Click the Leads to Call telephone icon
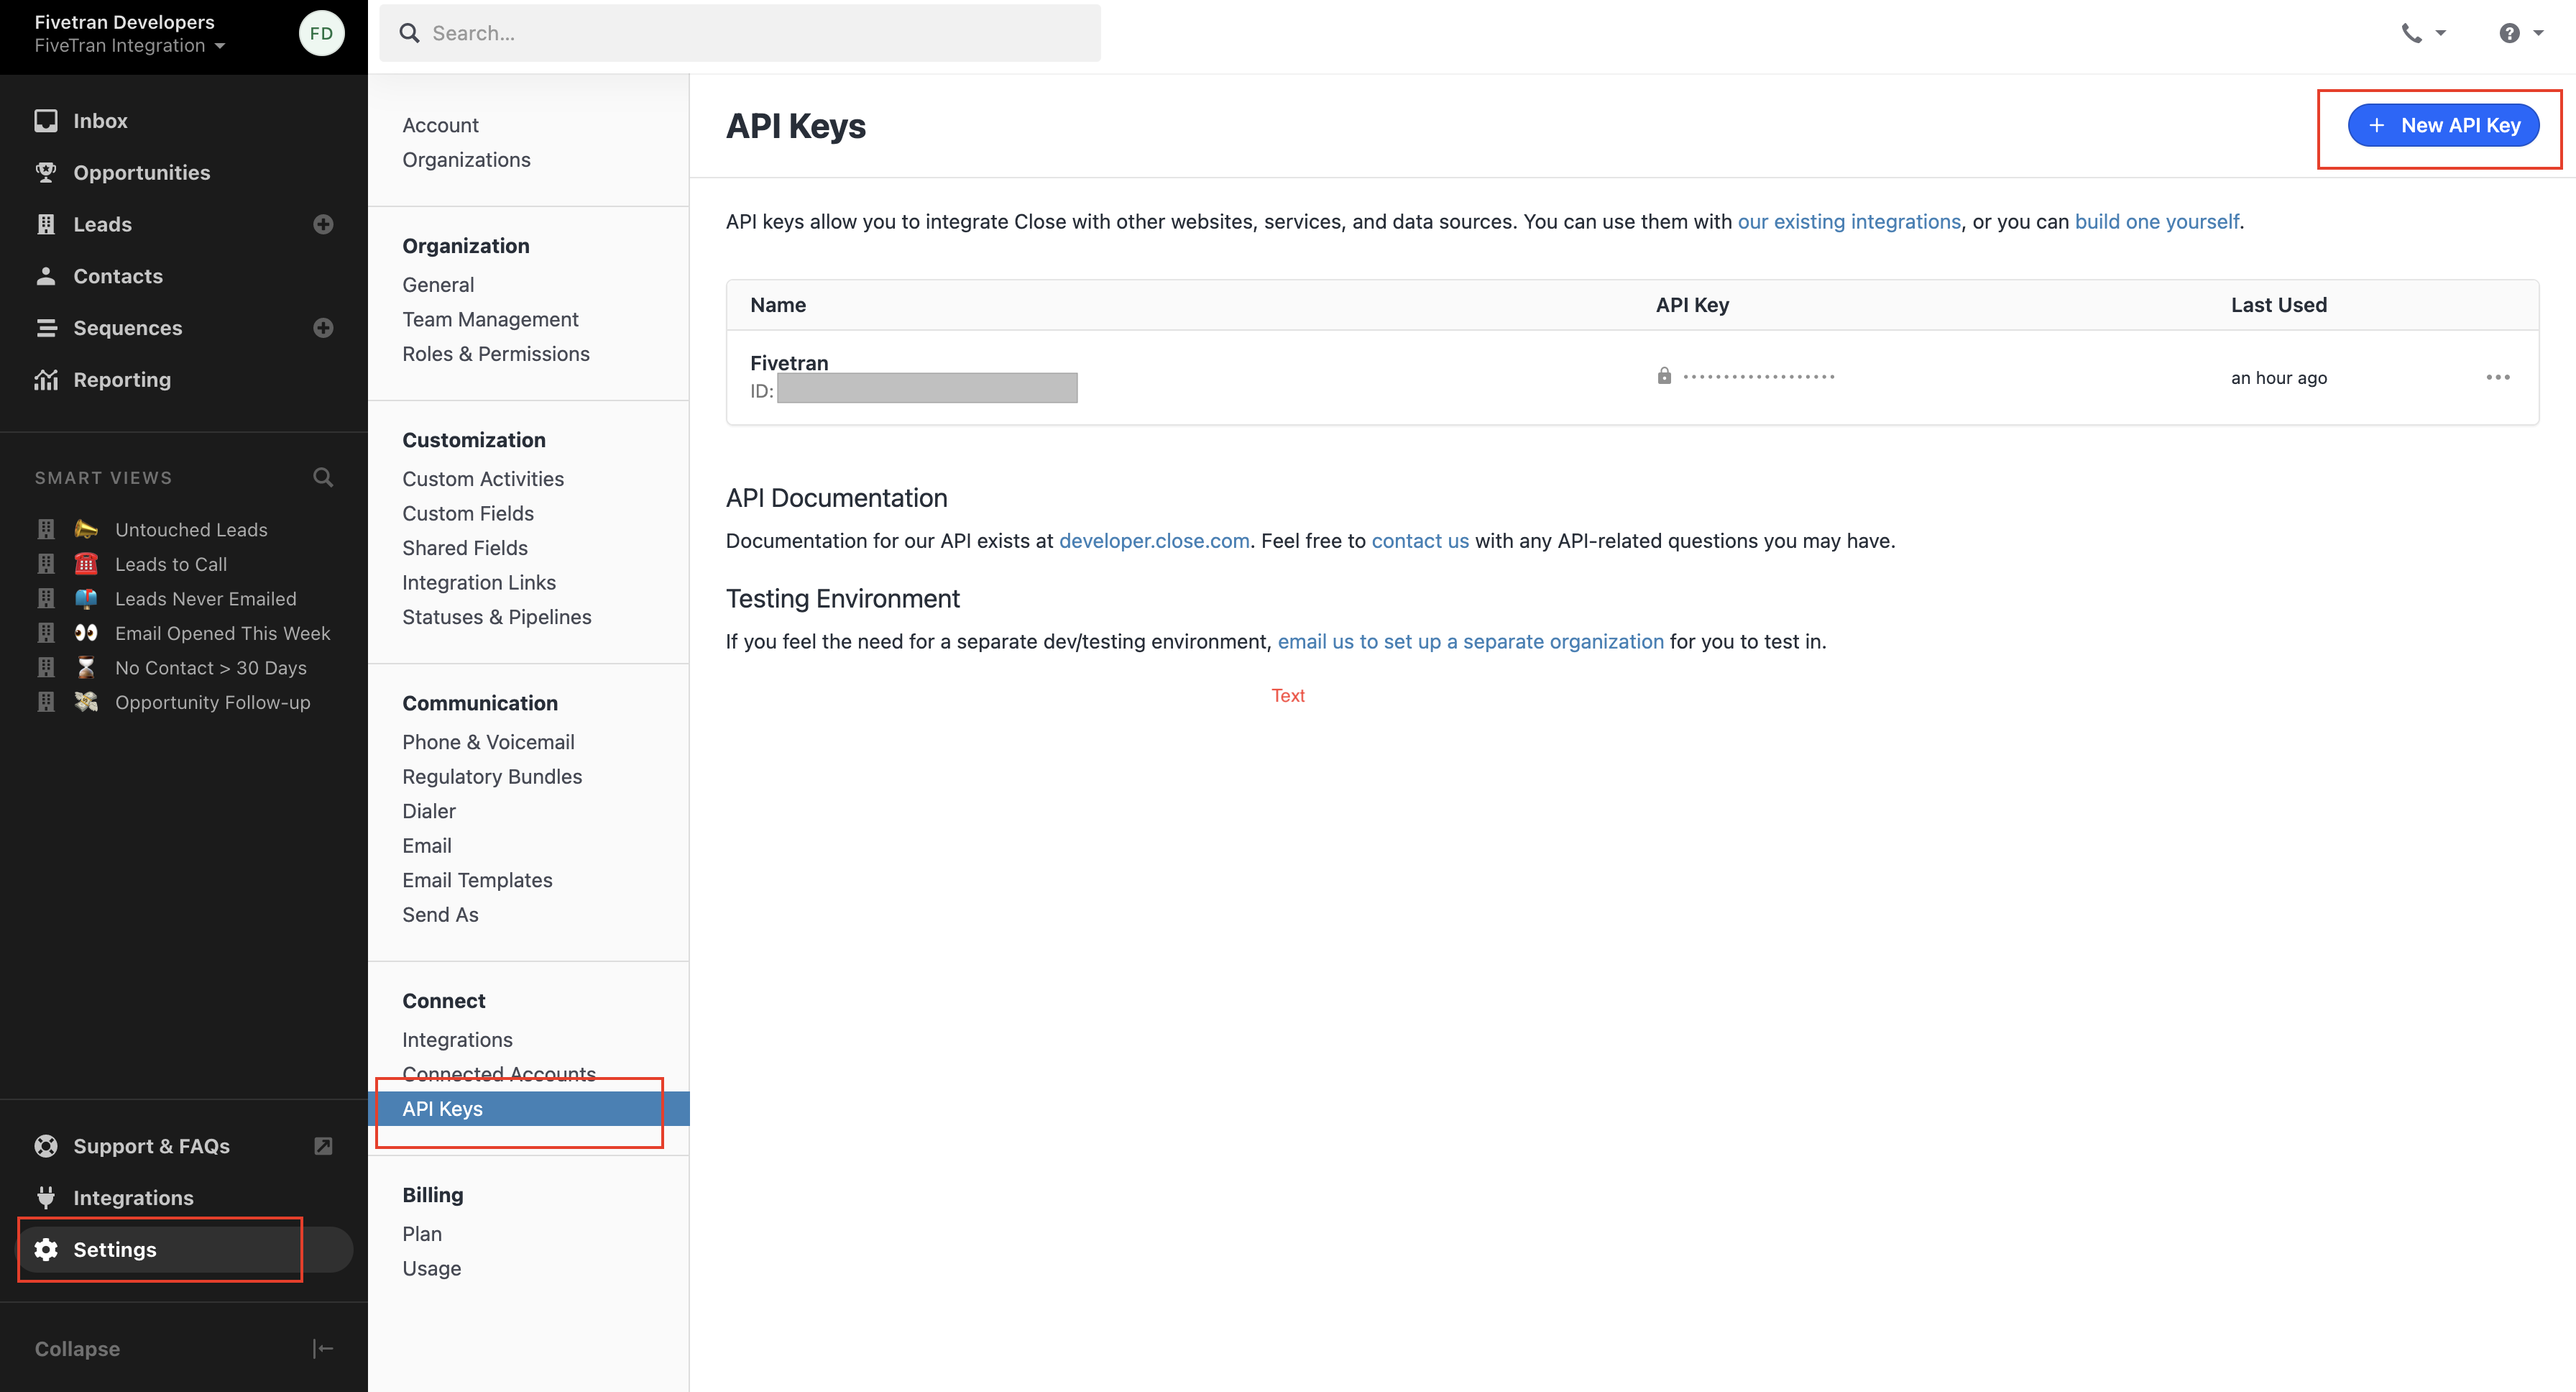Image resolution: width=2576 pixels, height=1392 pixels. pos(86,564)
